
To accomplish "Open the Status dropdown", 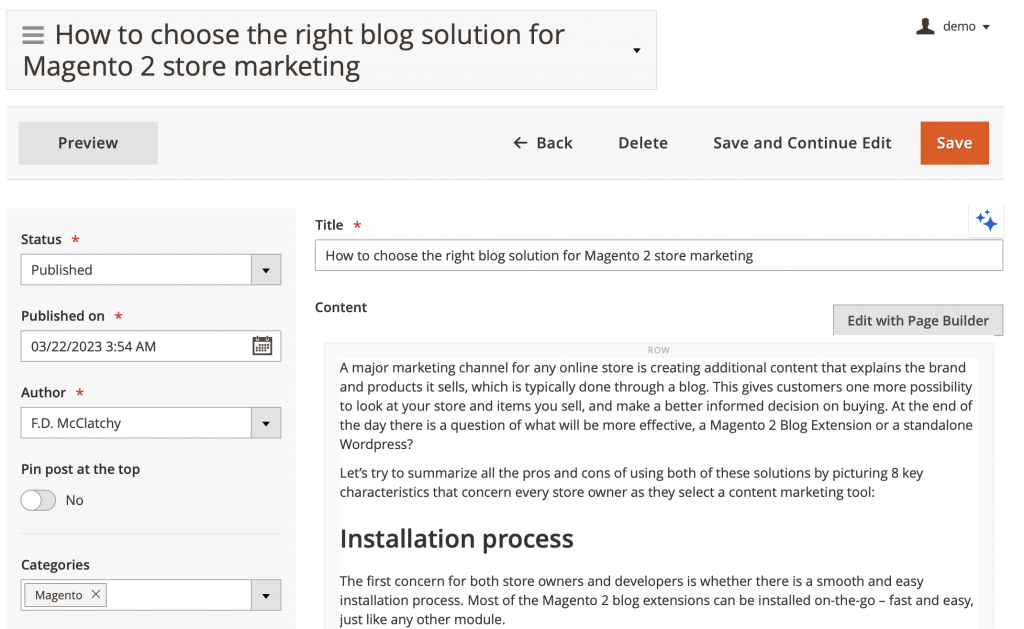I will 266,269.
